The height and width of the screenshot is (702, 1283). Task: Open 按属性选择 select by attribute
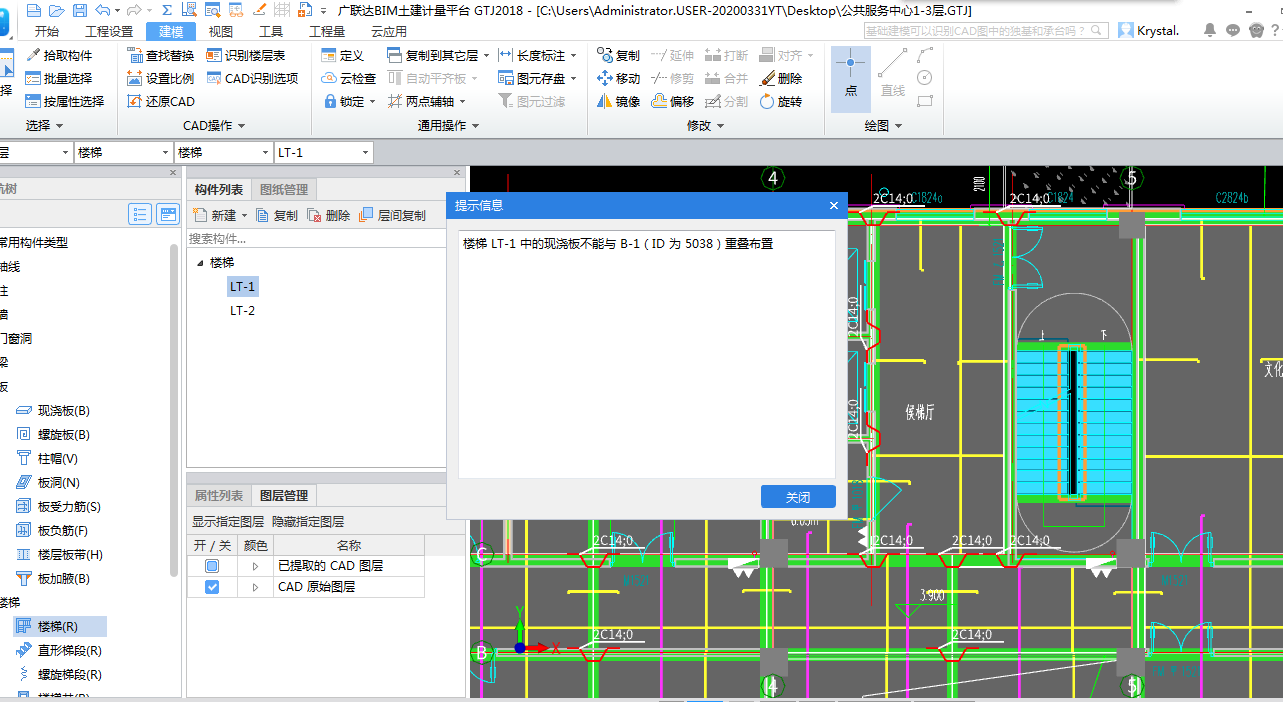(x=64, y=101)
